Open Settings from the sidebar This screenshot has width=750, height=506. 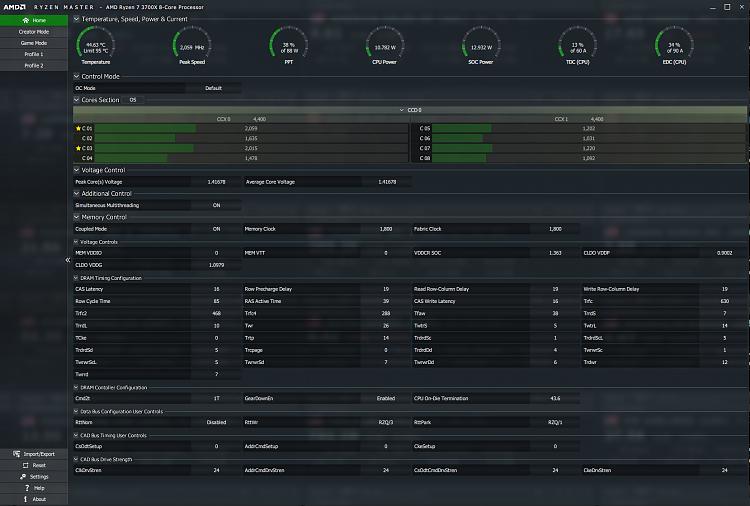[x=34, y=477]
